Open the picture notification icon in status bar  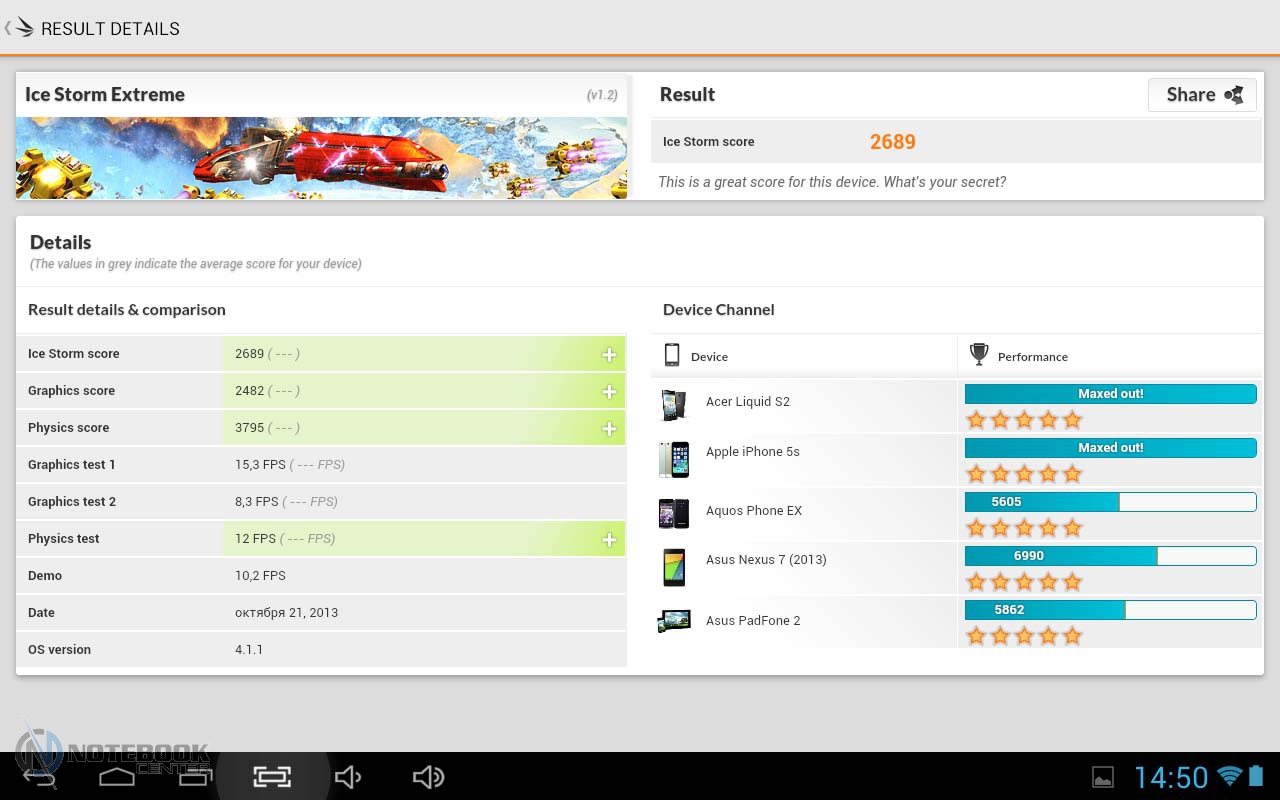point(1102,777)
